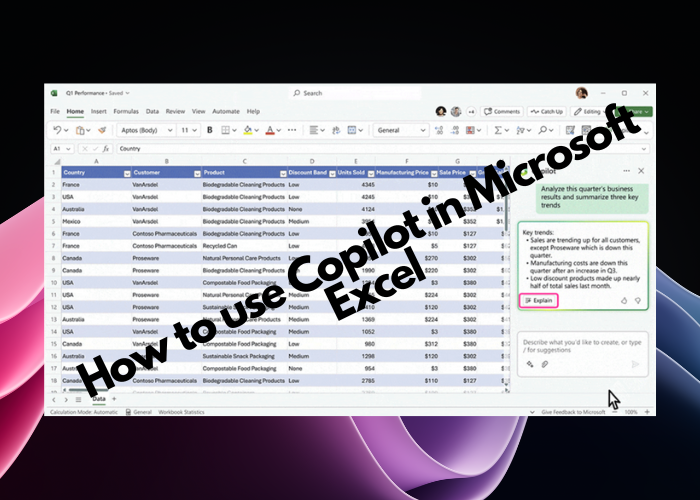Click Workbook Statistics in the status bar
700x500 pixels.
click(x=181, y=412)
